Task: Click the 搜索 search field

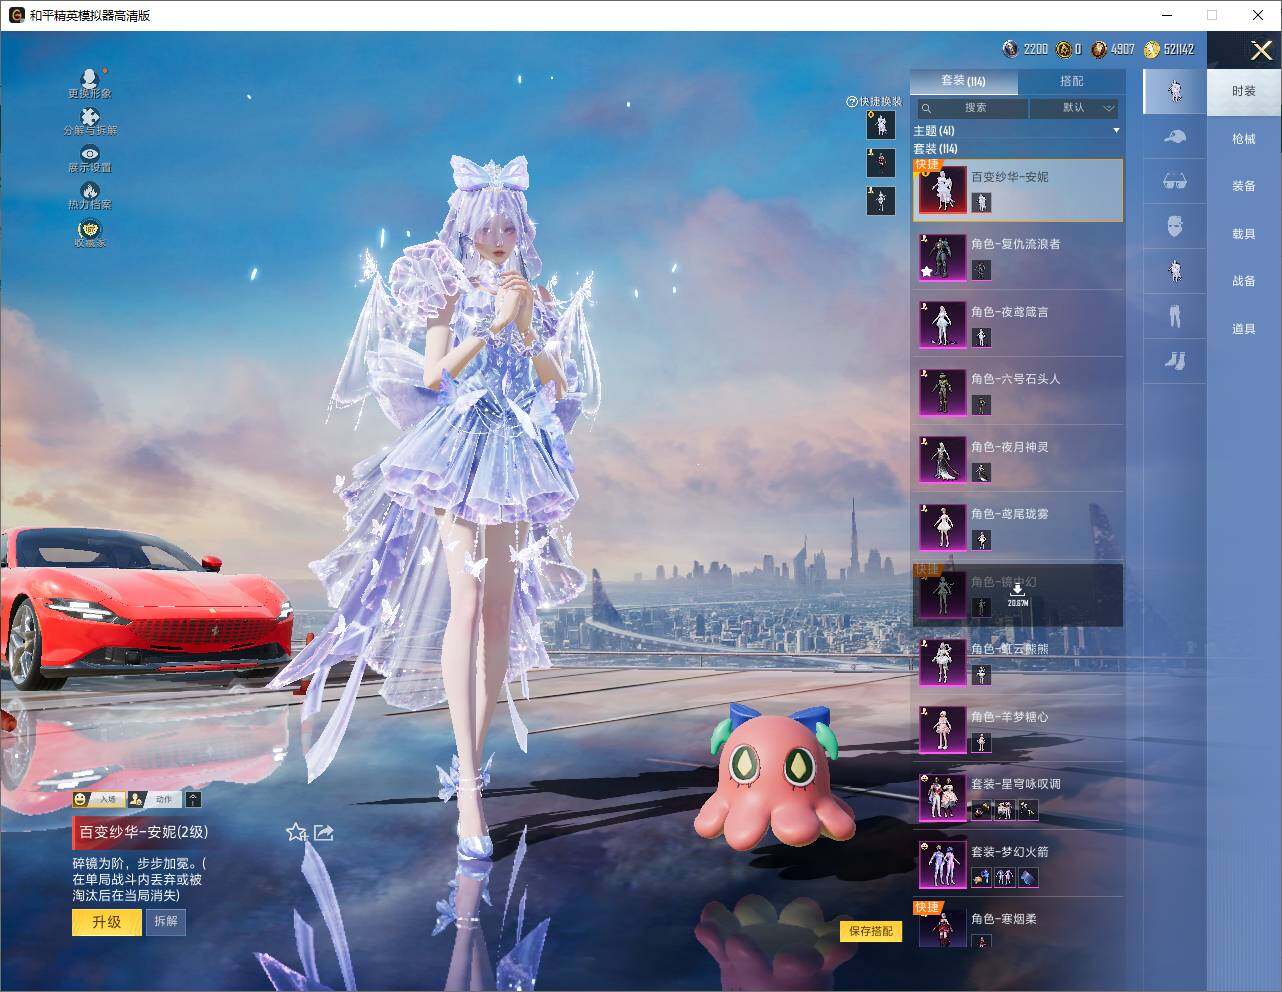Action: click(x=971, y=108)
